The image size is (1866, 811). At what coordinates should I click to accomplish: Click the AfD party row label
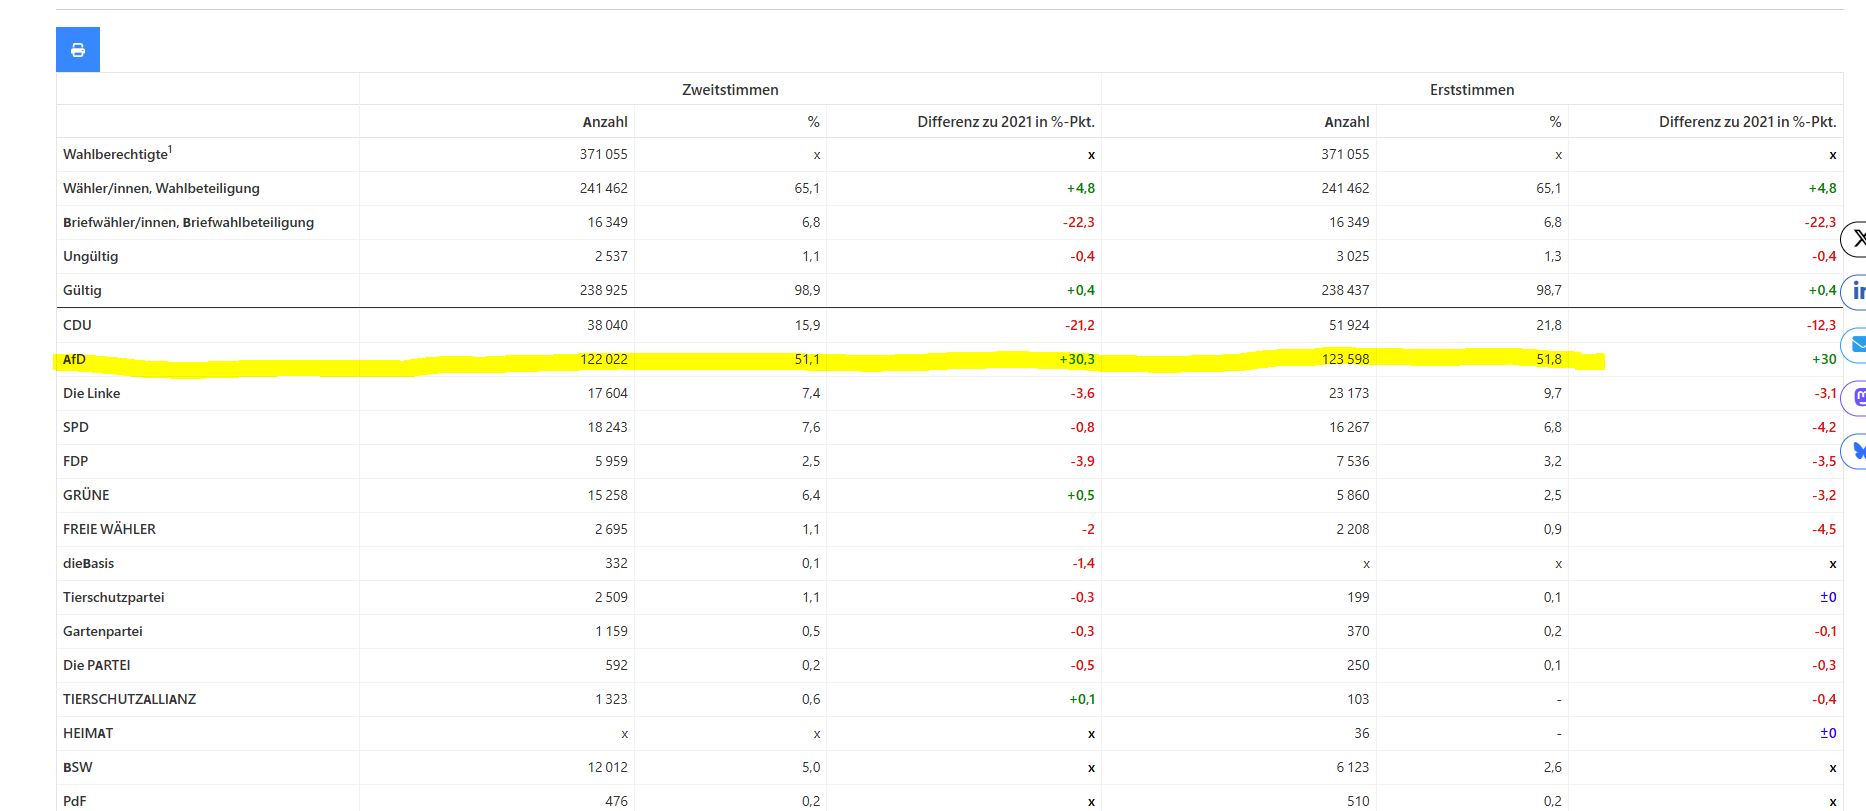[74, 359]
